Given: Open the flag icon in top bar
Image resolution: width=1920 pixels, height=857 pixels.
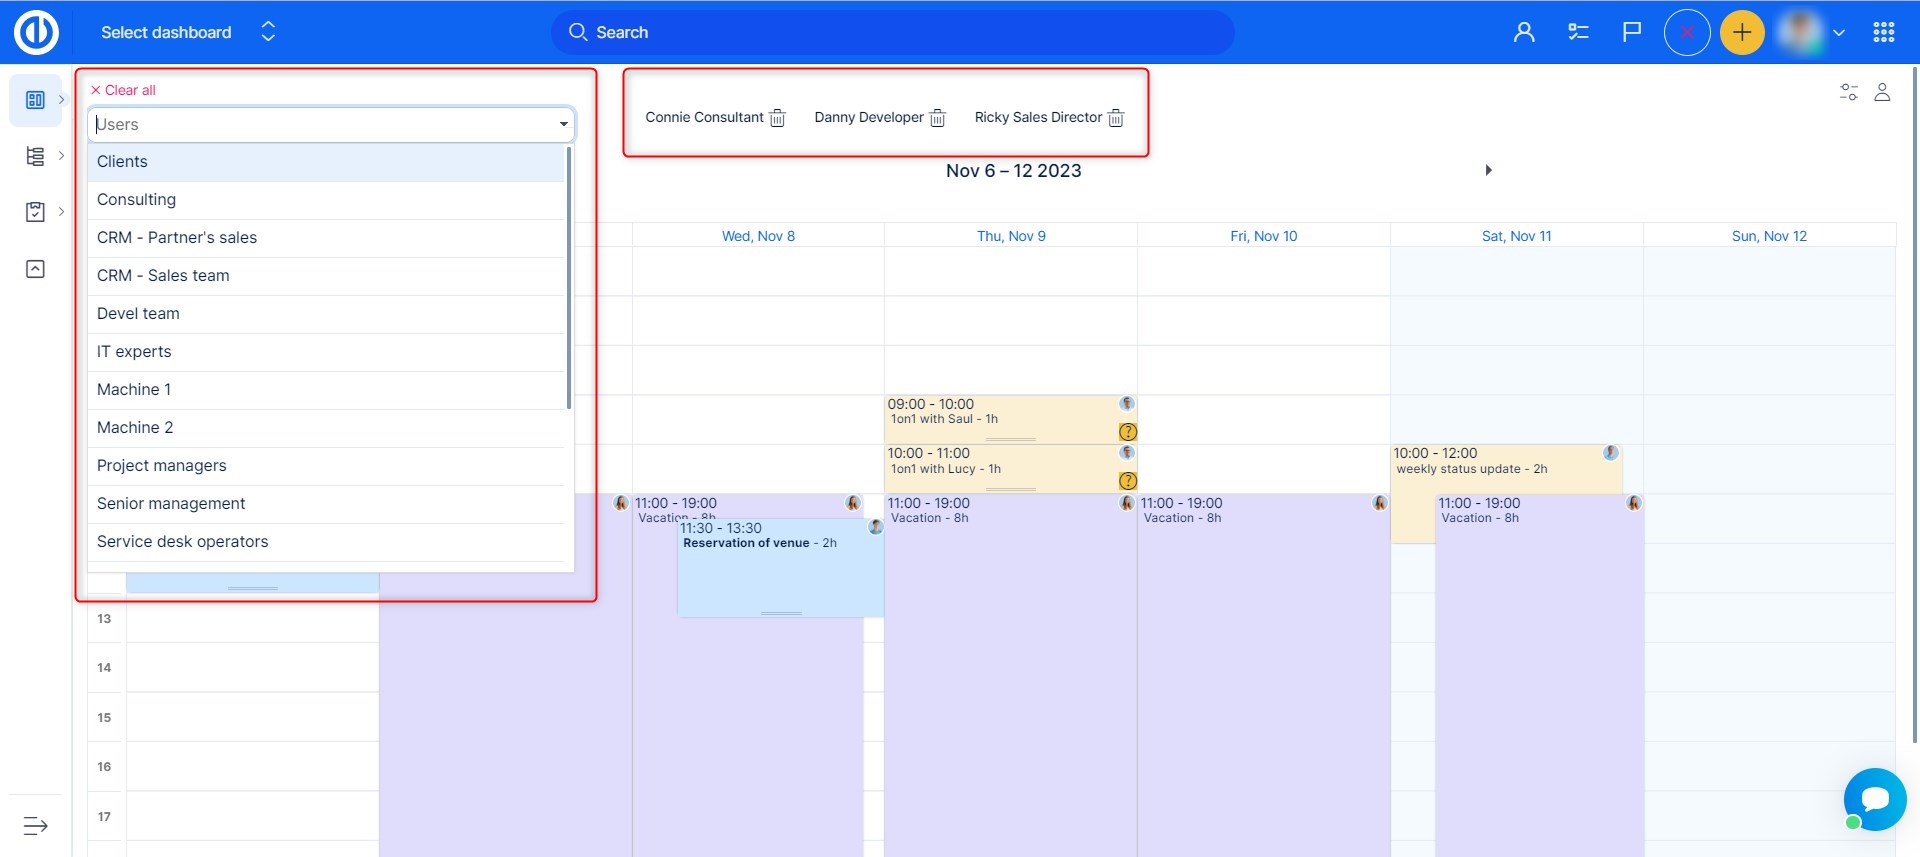Looking at the screenshot, I should click(1631, 32).
